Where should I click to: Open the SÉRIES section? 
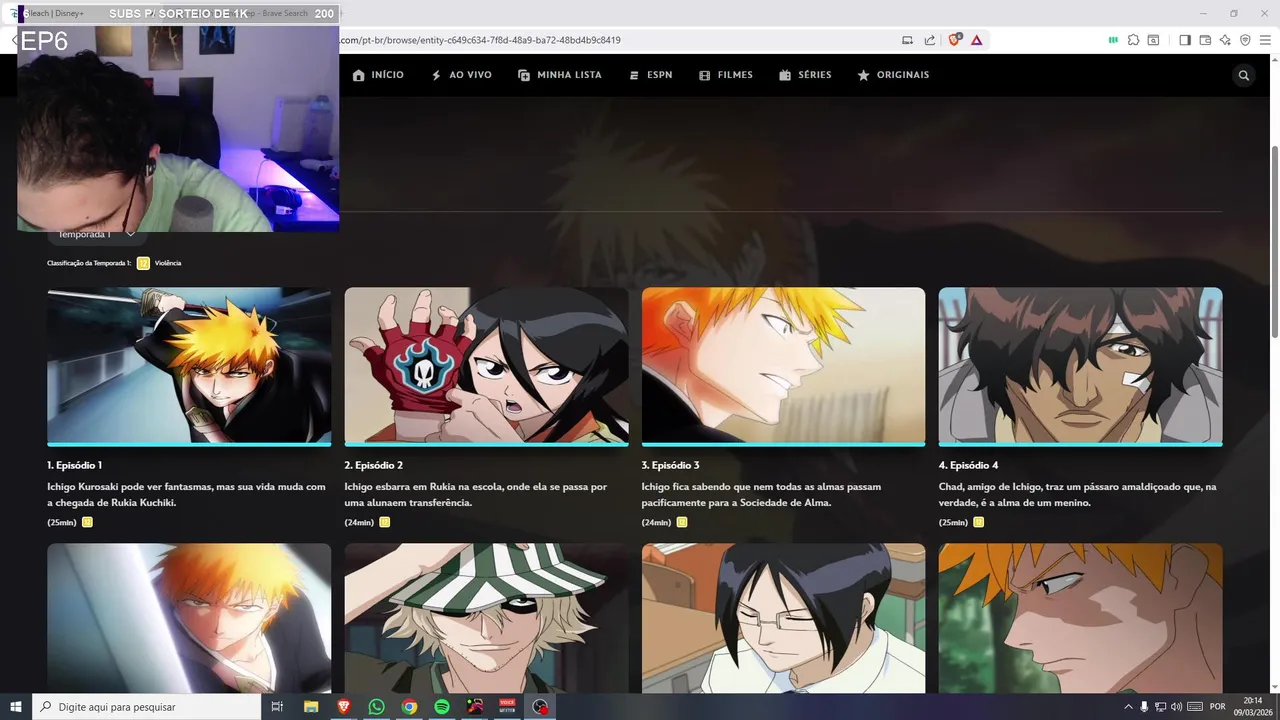805,75
